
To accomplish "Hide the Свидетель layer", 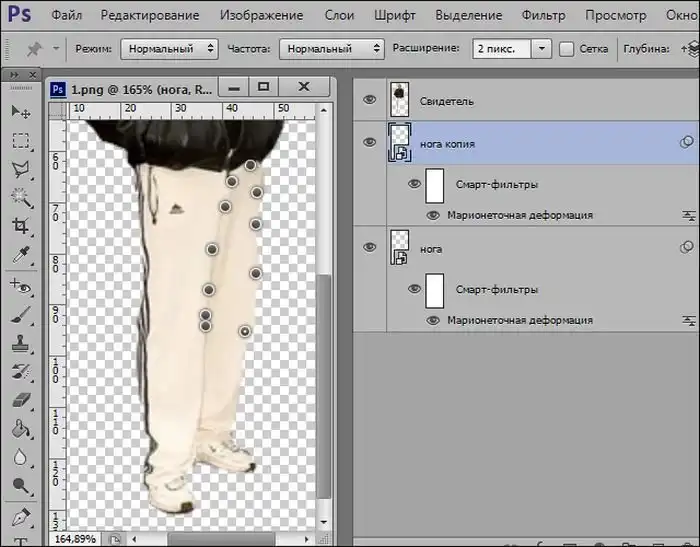I will [370, 100].
